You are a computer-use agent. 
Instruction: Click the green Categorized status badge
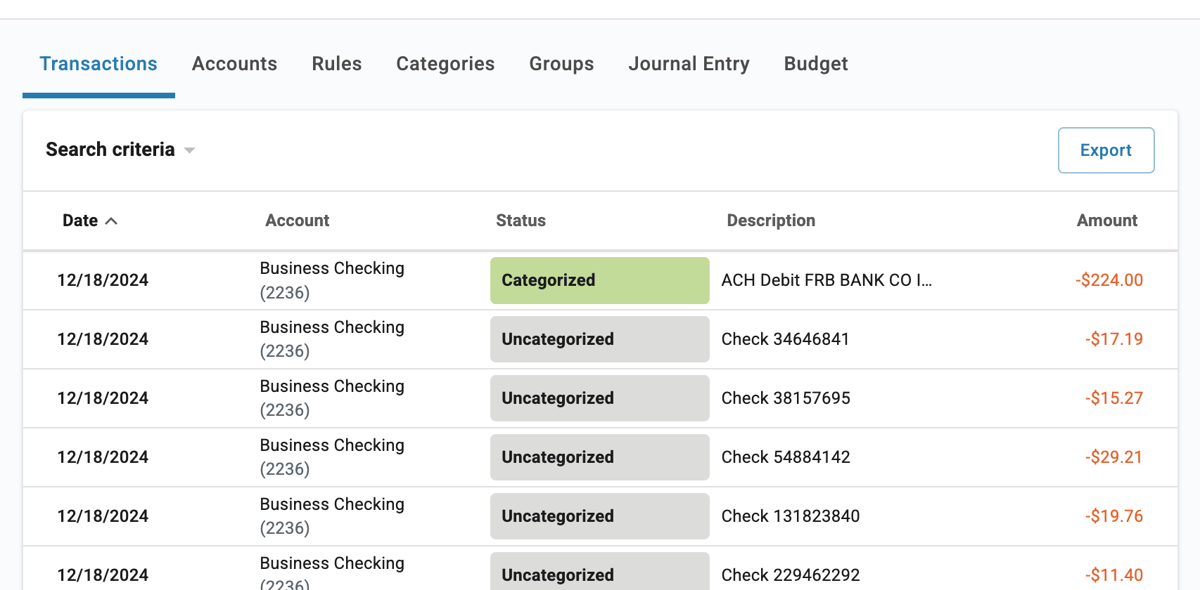tap(599, 281)
